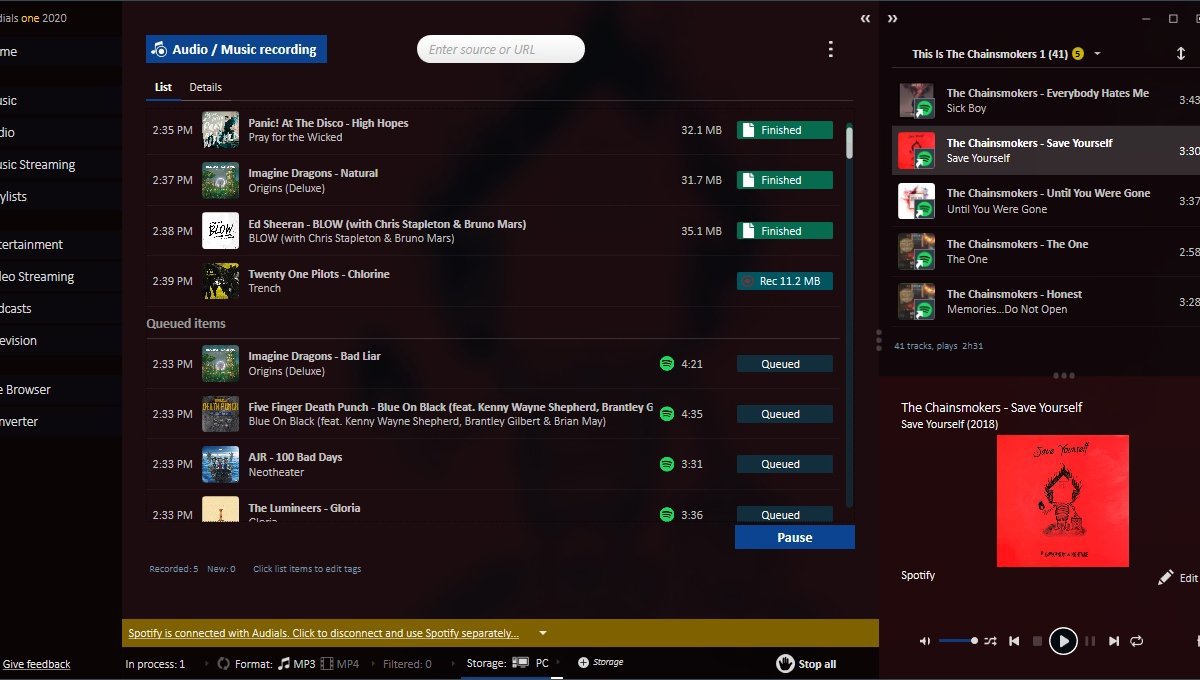Click the Add Storage plus icon

point(583,663)
